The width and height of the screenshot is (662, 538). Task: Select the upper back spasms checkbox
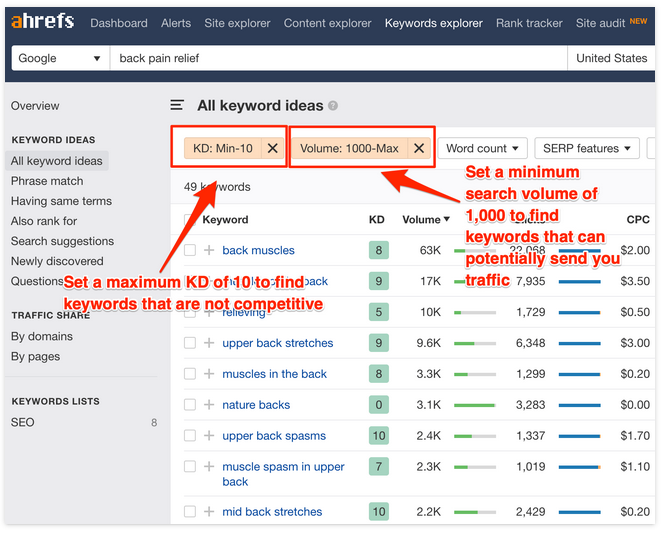190,436
